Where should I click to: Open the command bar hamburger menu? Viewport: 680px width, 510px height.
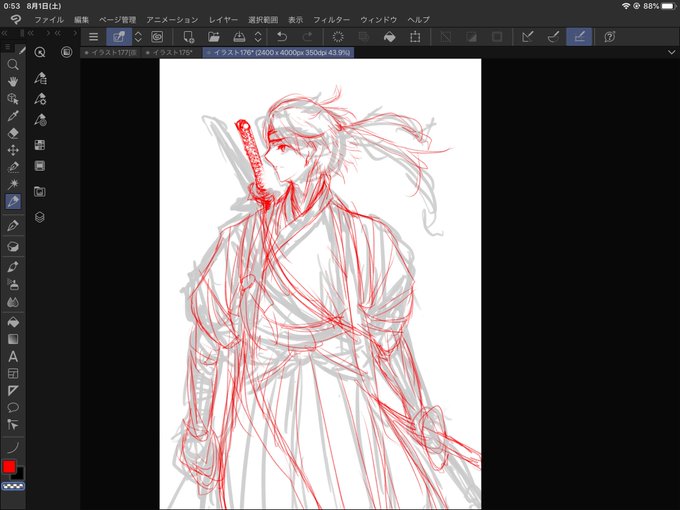[93, 37]
